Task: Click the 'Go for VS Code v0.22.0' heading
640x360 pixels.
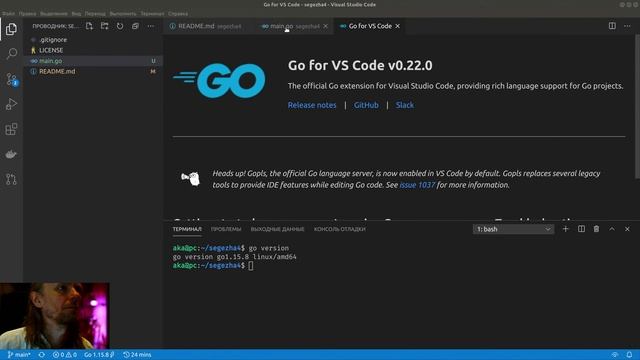Action: pyautogui.click(x=360, y=65)
